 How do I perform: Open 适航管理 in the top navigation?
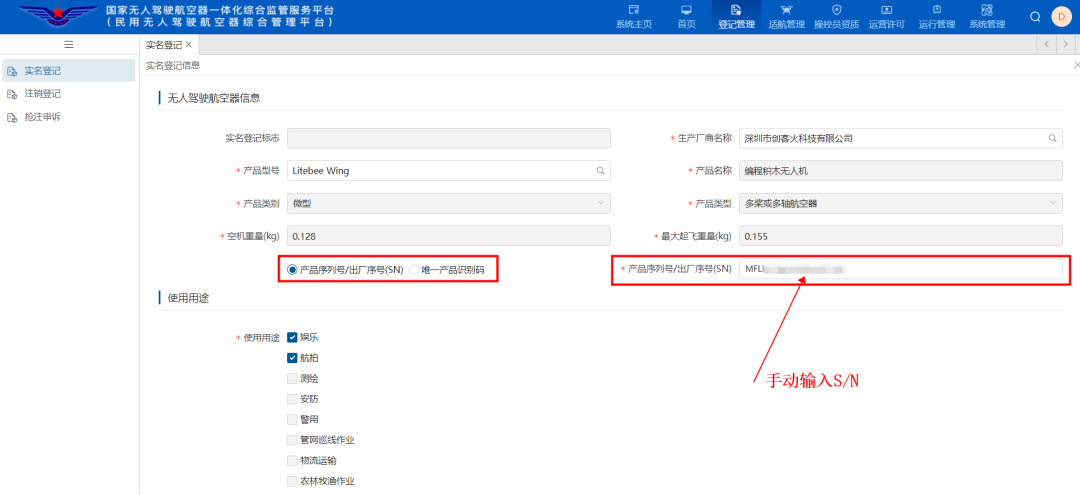[786, 16]
